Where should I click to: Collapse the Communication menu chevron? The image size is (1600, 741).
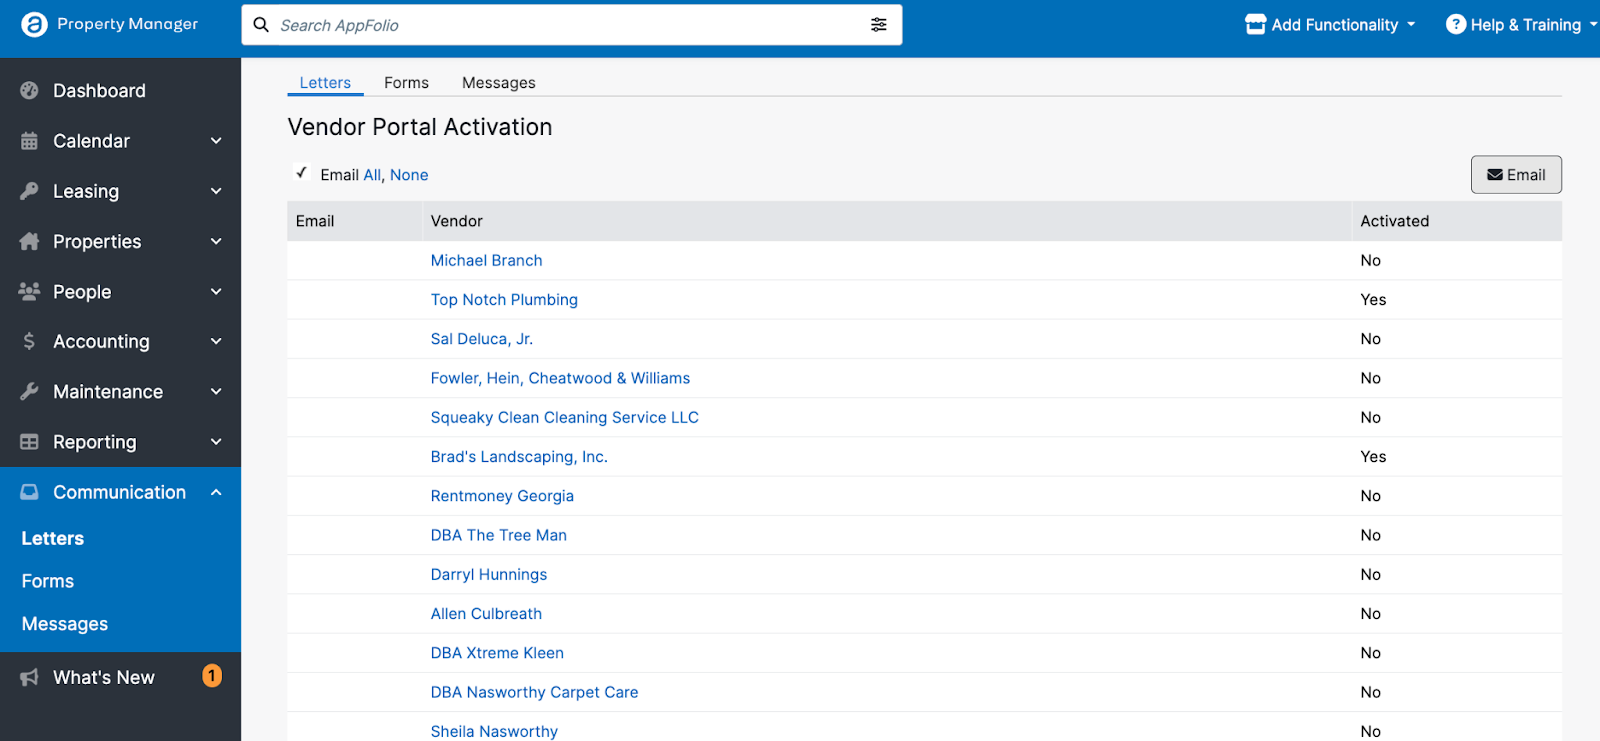click(216, 492)
